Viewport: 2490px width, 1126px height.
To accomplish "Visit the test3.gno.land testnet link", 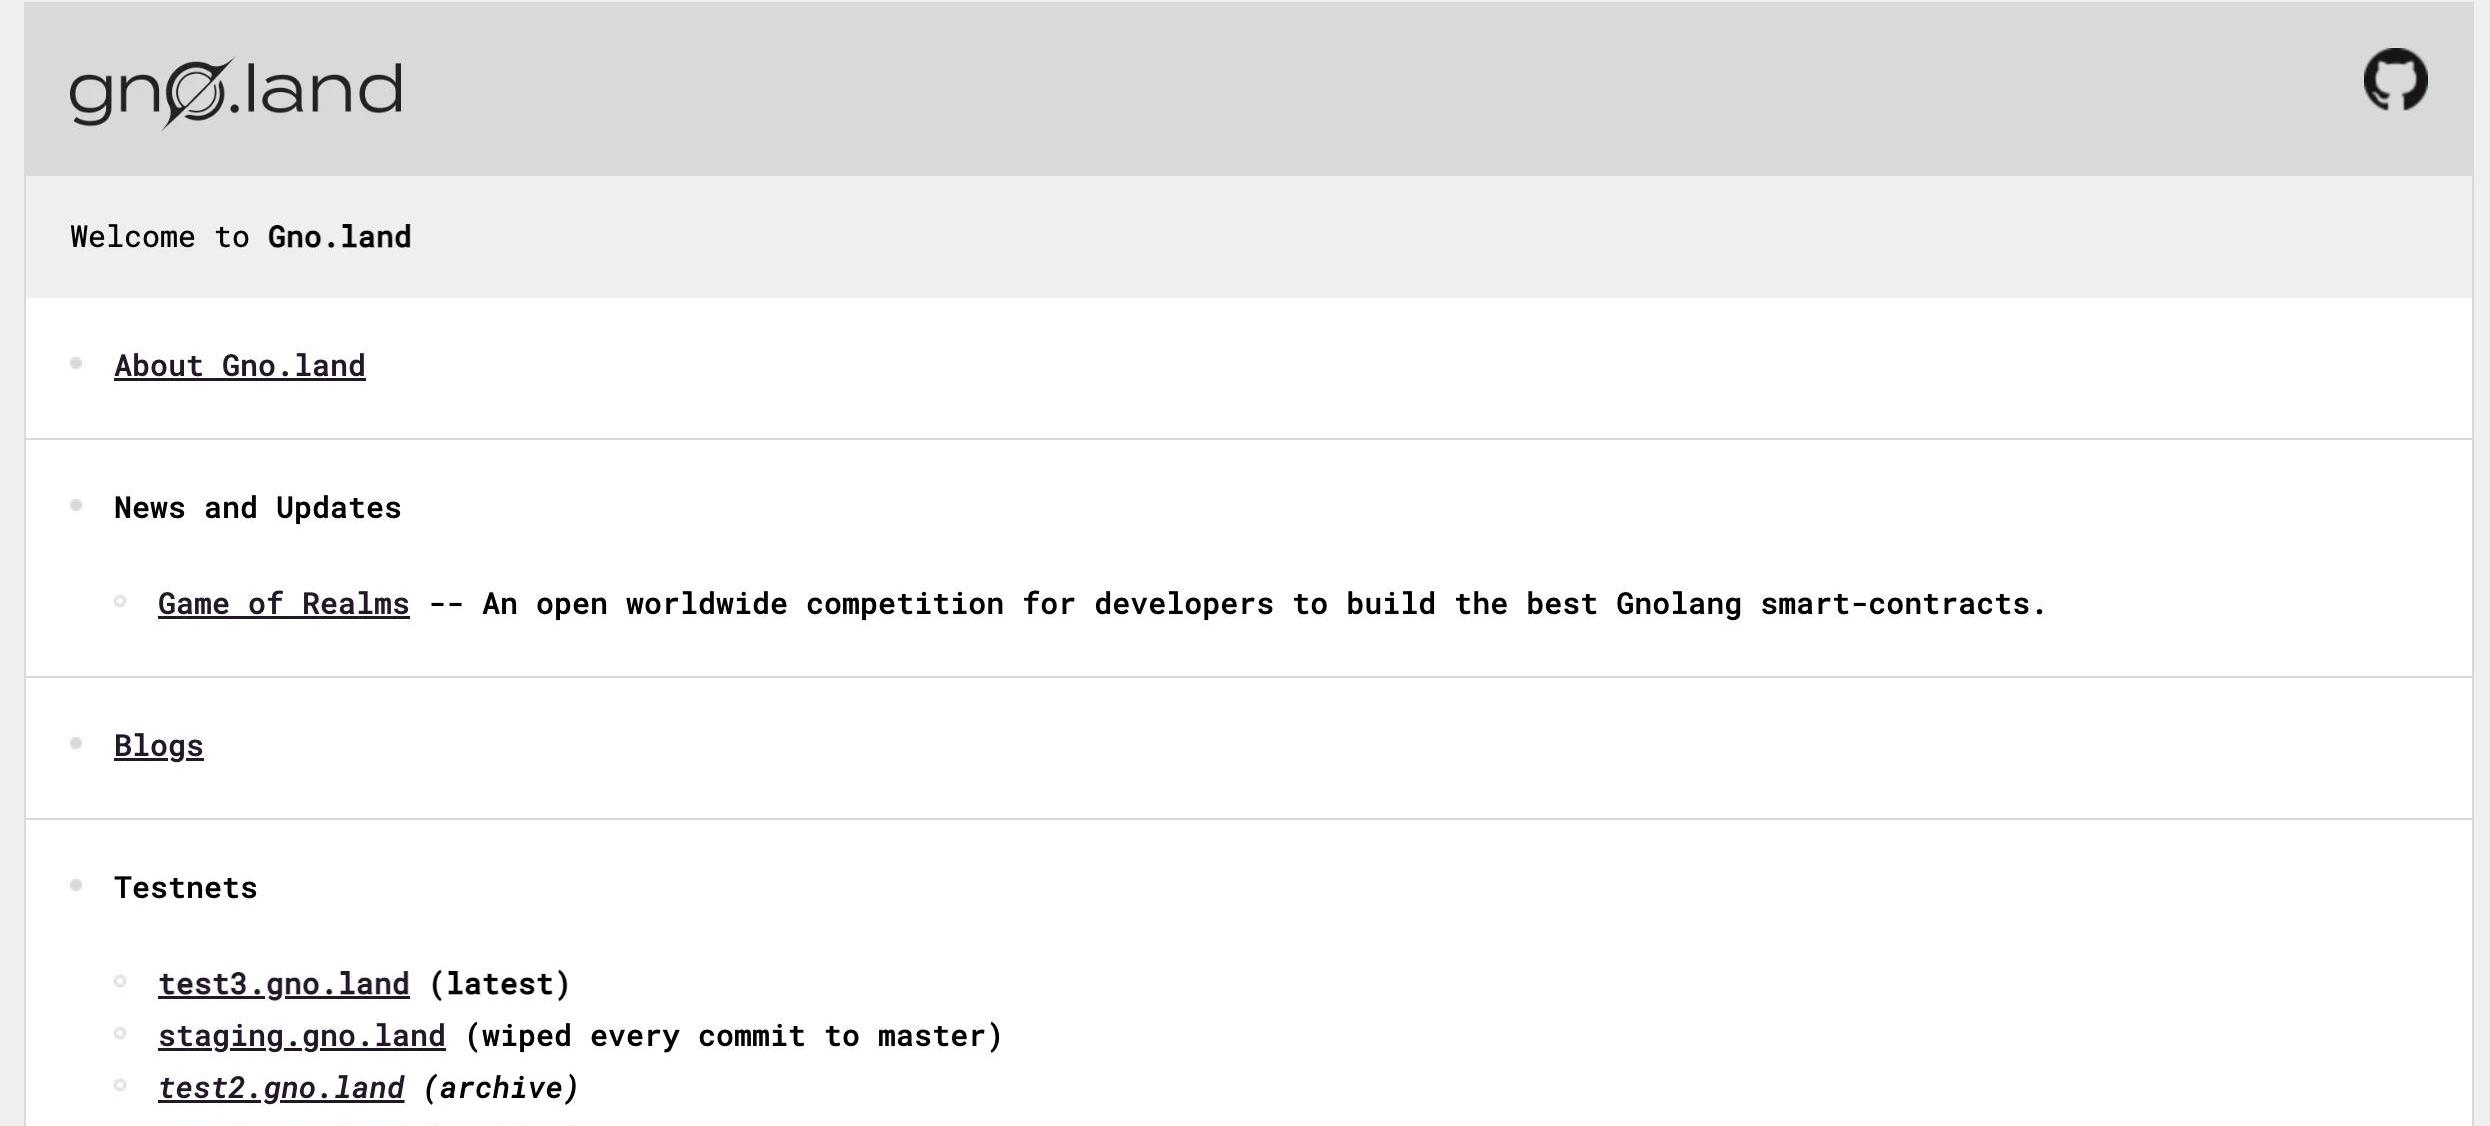I will pyautogui.click(x=284, y=984).
